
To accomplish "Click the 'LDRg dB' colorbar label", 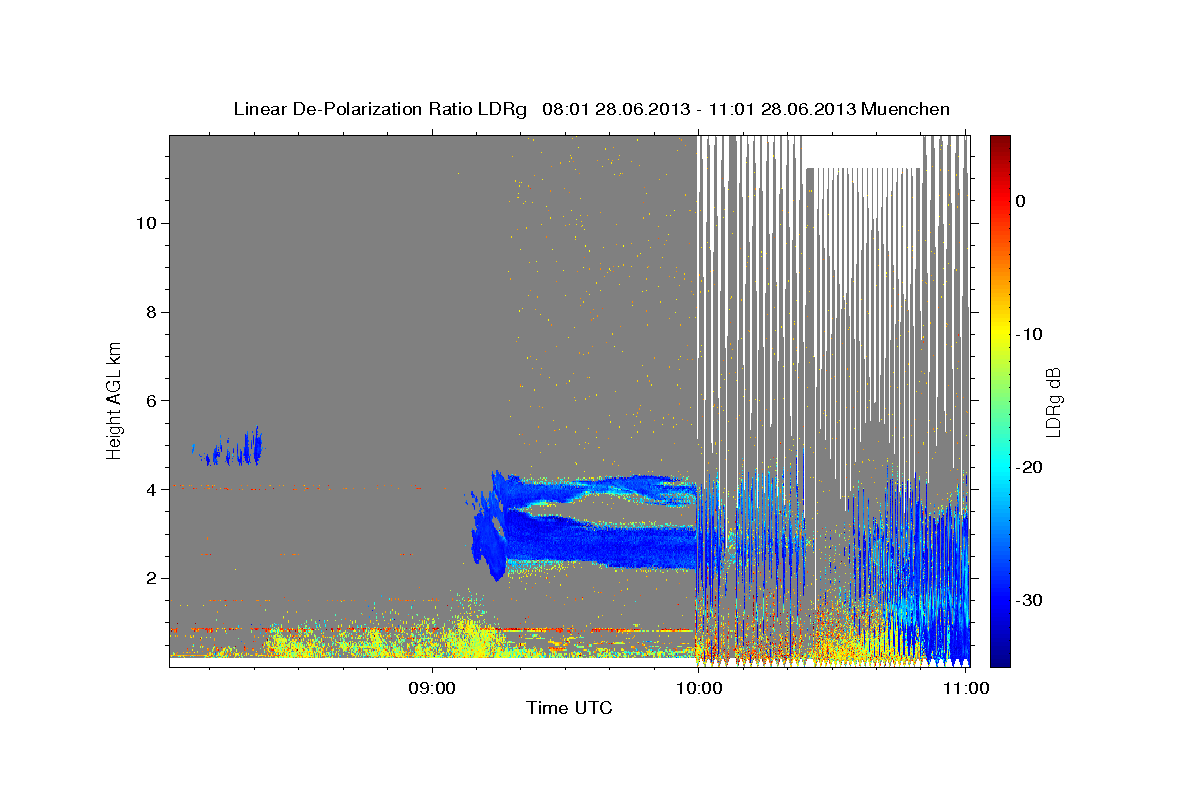I will pyautogui.click(x=1053, y=401).
